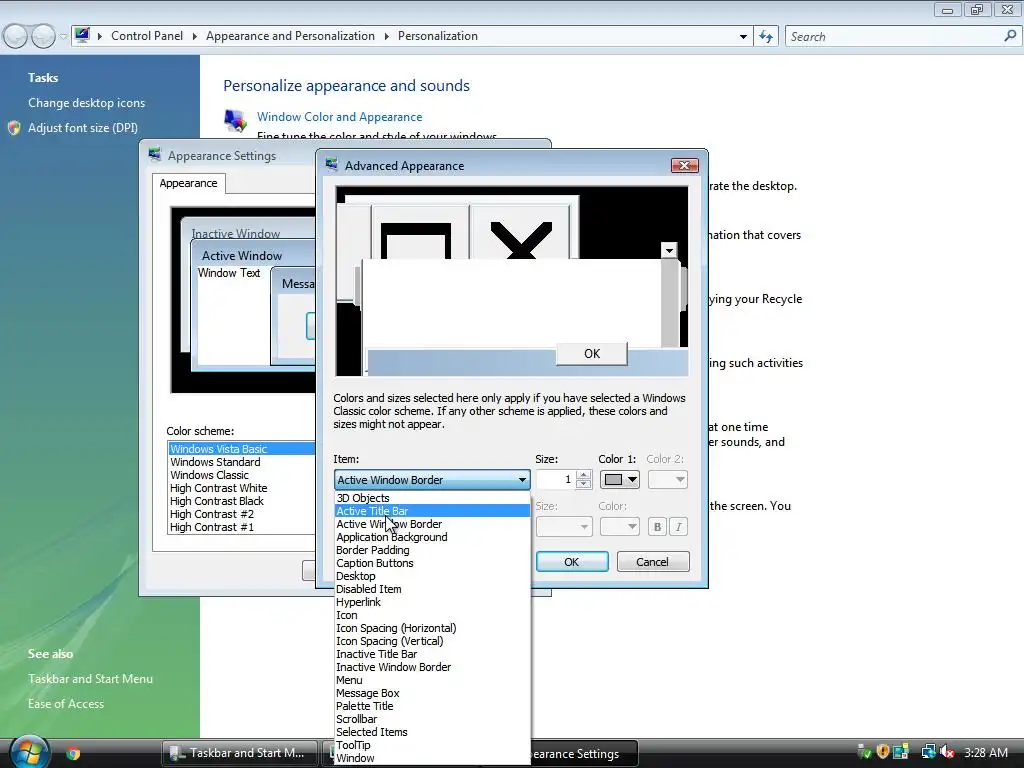Launch Chrome from the taskbar

[73, 753]
